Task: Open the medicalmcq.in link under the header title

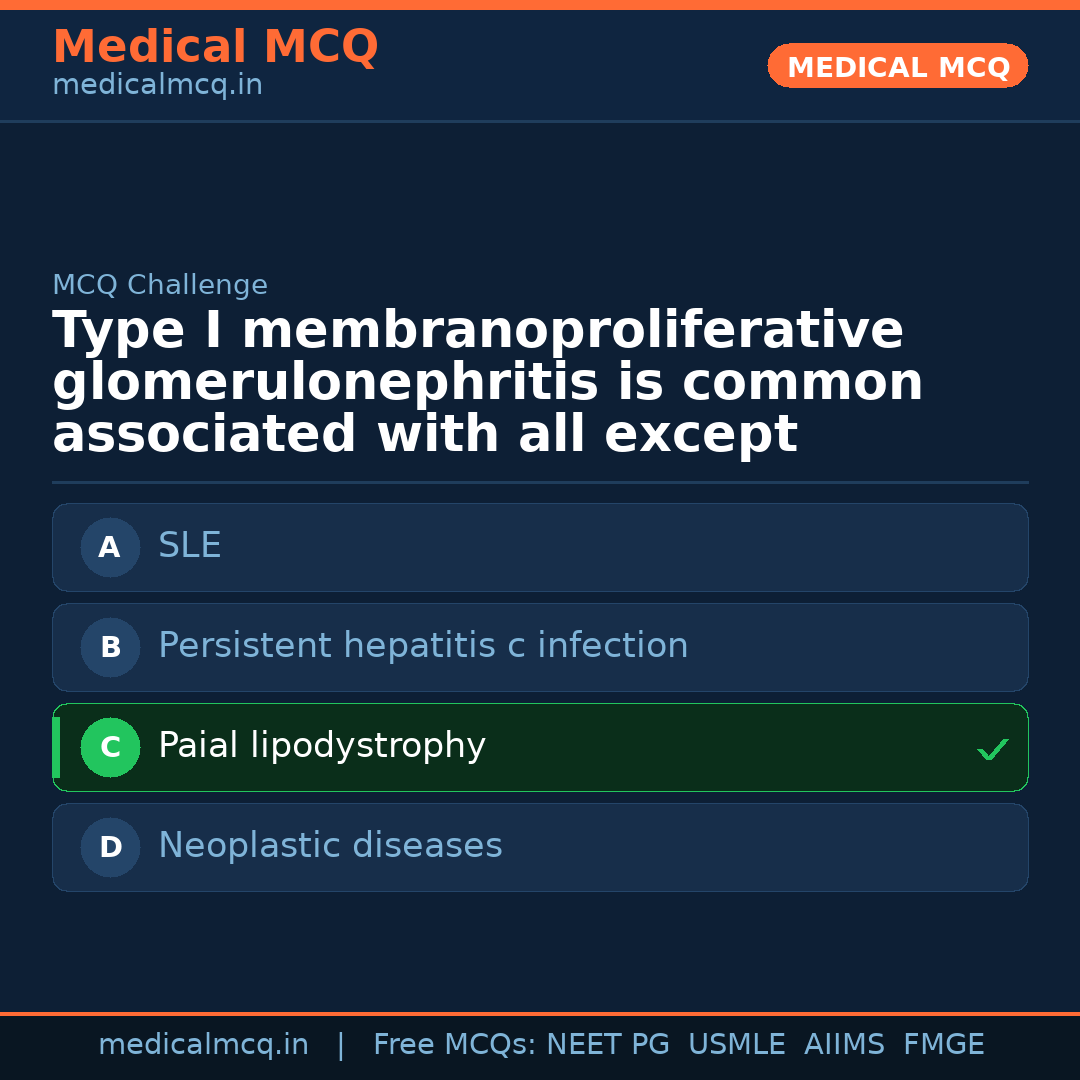Action: (x=157, y=85)
